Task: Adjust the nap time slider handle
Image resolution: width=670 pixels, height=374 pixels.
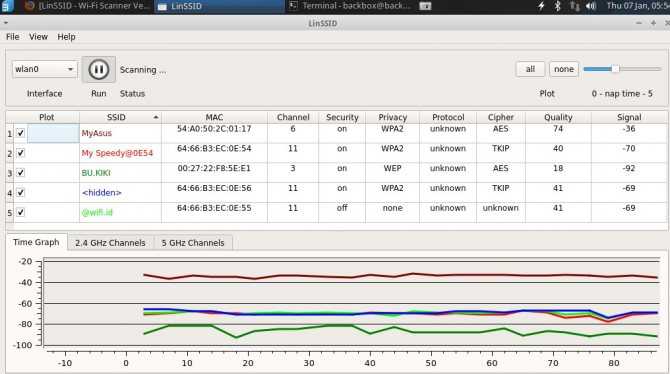Action: (615, 69)
